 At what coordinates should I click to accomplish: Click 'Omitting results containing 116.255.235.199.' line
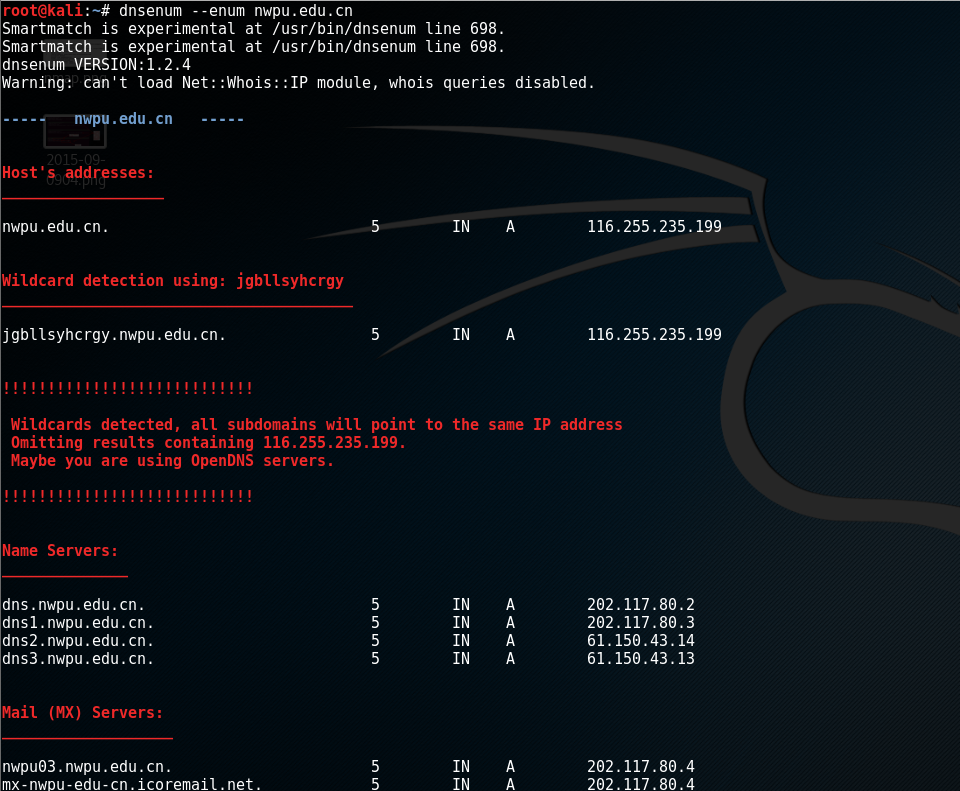(x=208, y=443)
